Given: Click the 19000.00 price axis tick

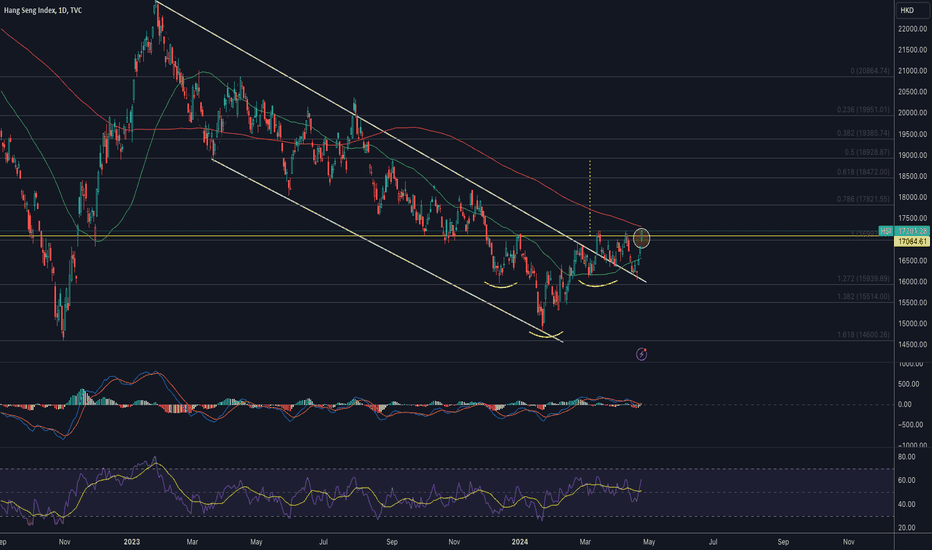Looking at the screenshot, I should point(912,155).
